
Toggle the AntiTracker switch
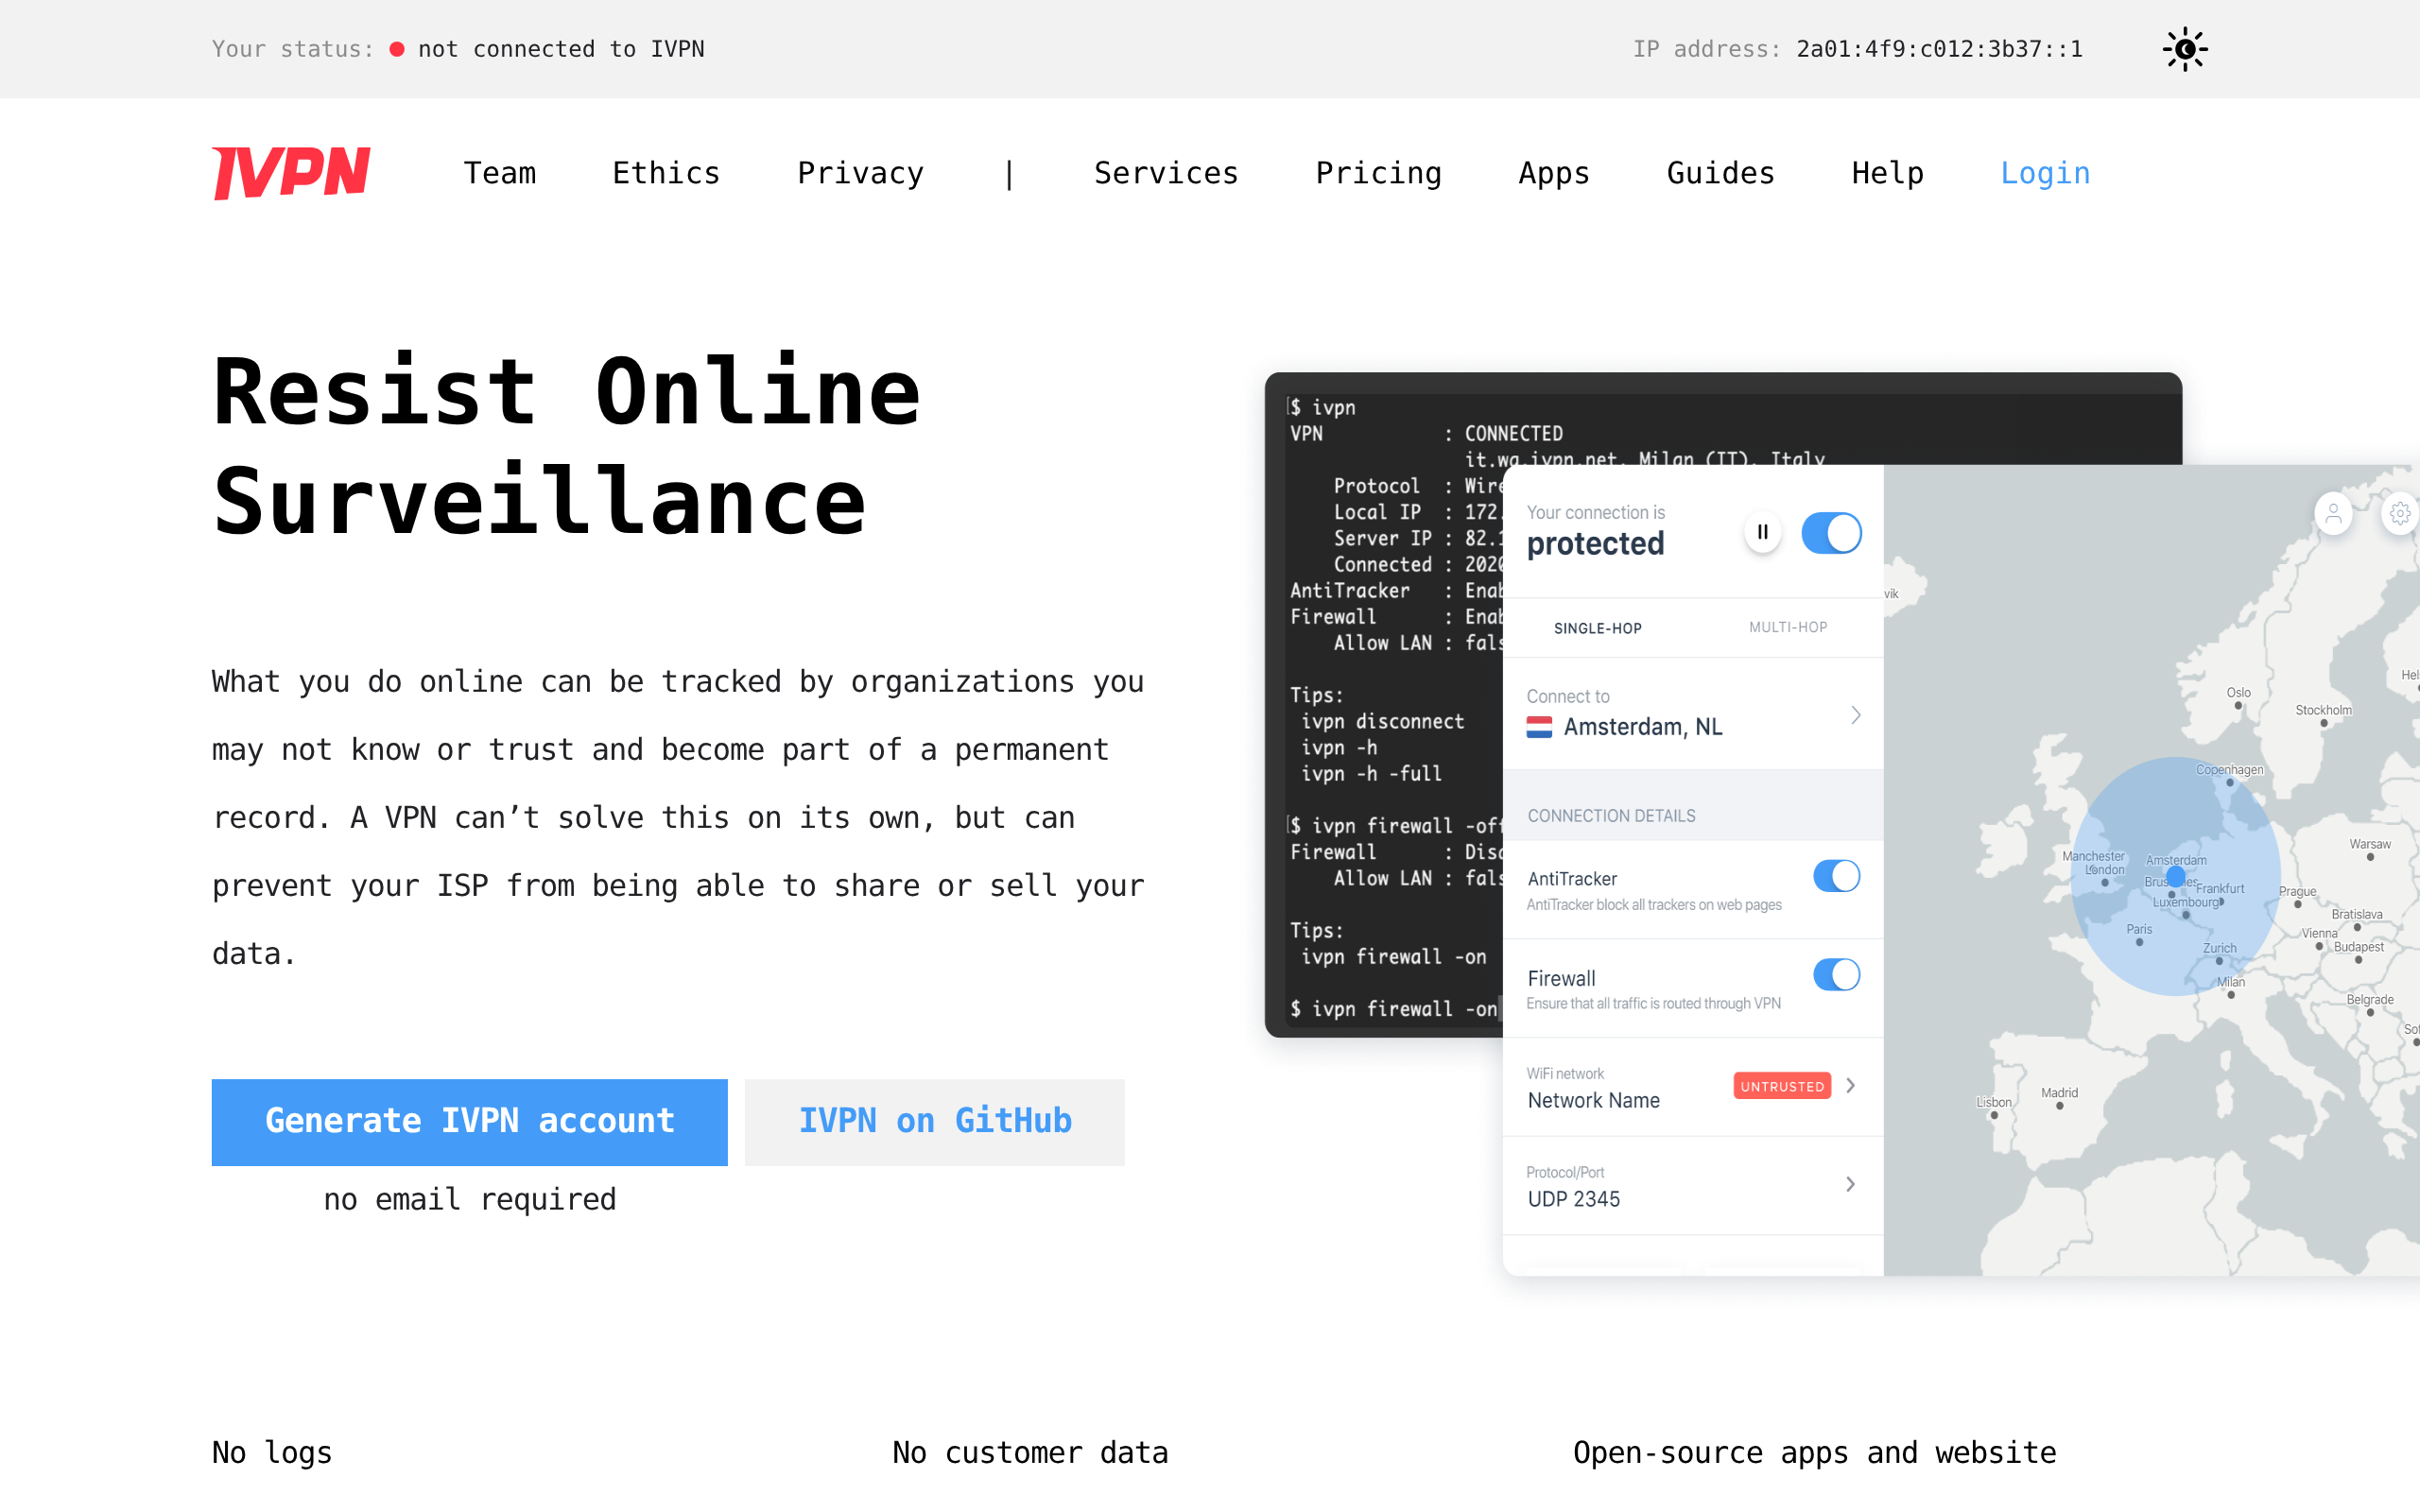click(1836, 876)
